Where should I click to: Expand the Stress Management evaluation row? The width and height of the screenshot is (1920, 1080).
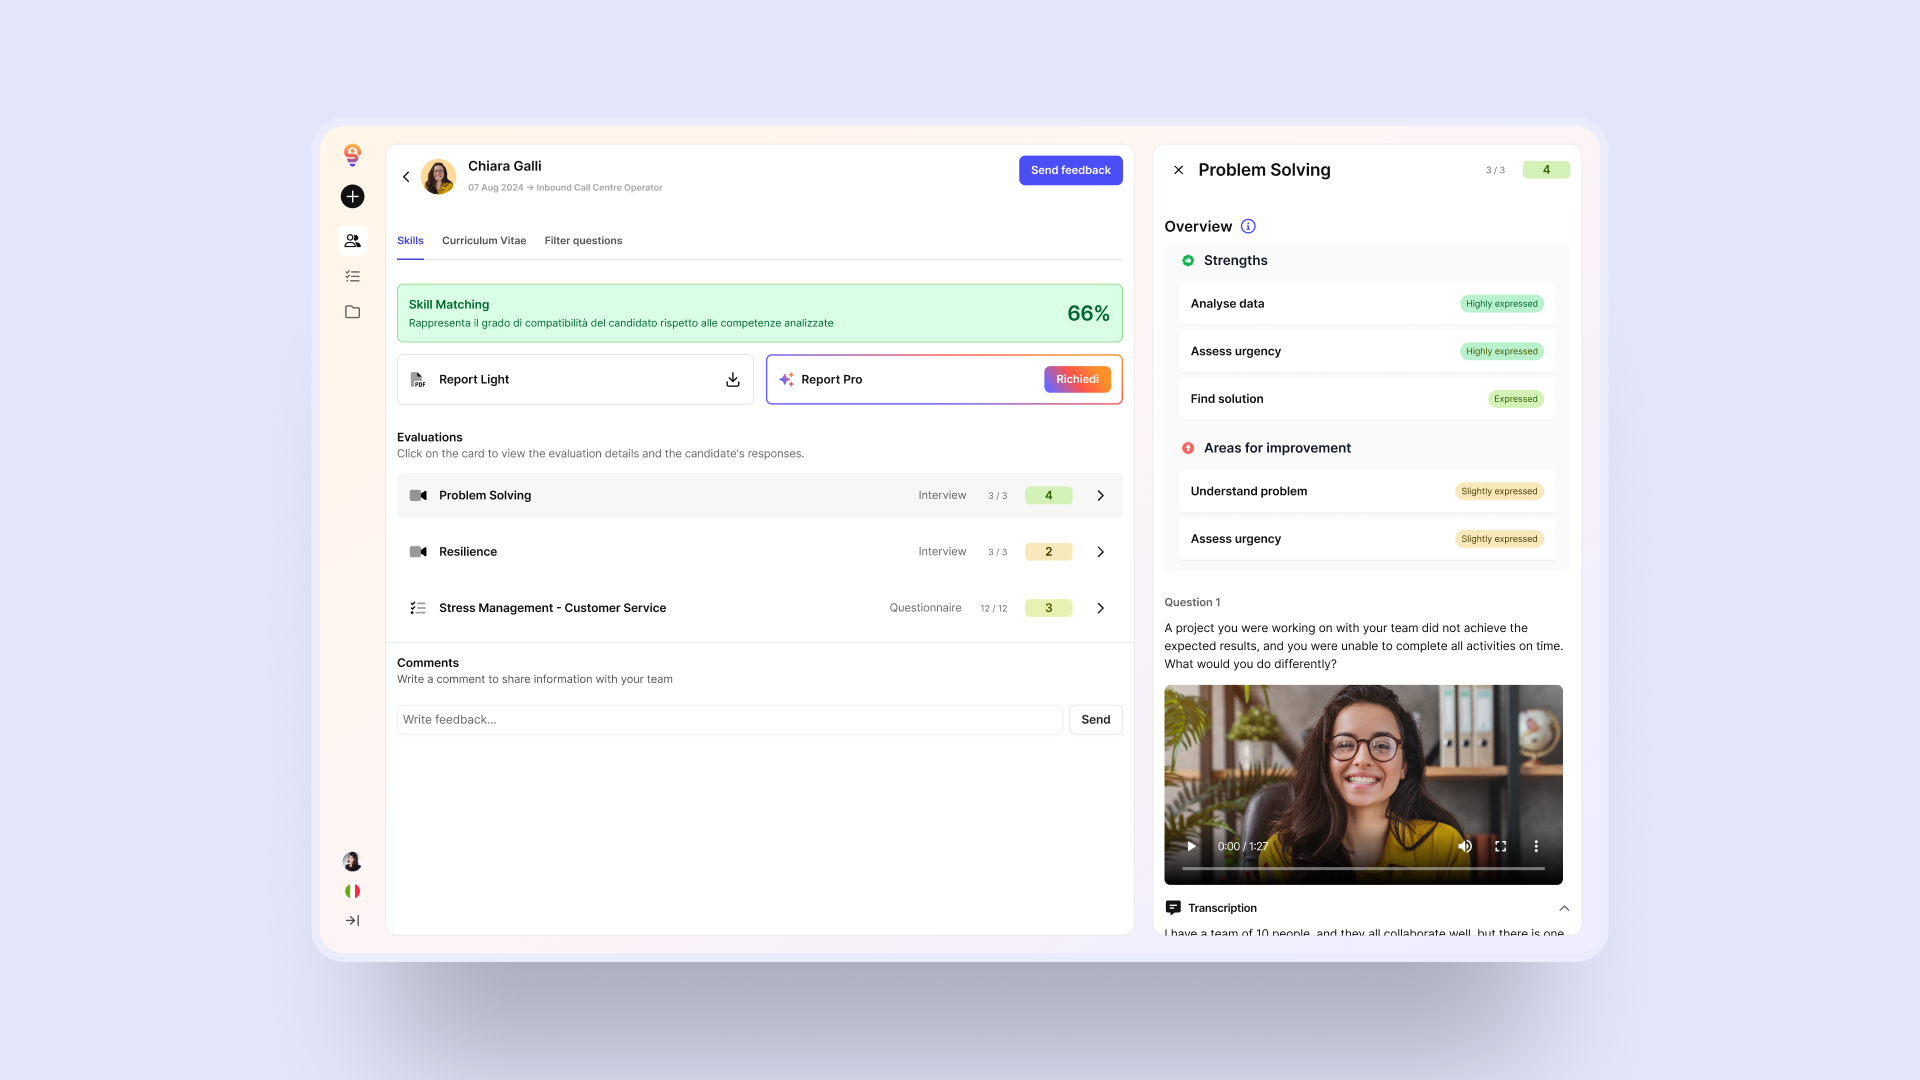pyautogui.click(x=1100, y=608)
